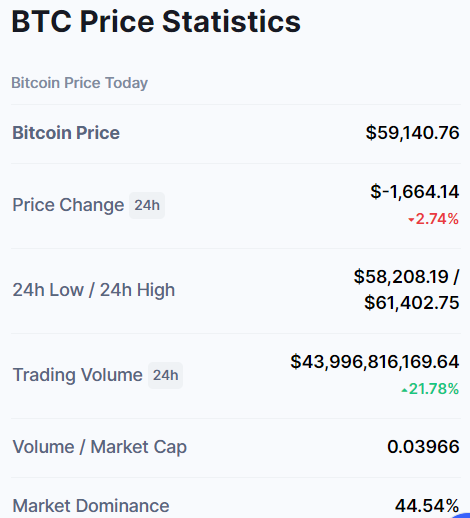Screen dimensions: 470x518
Task: Click the $61,402.75 24h high value
Action: 412,303
